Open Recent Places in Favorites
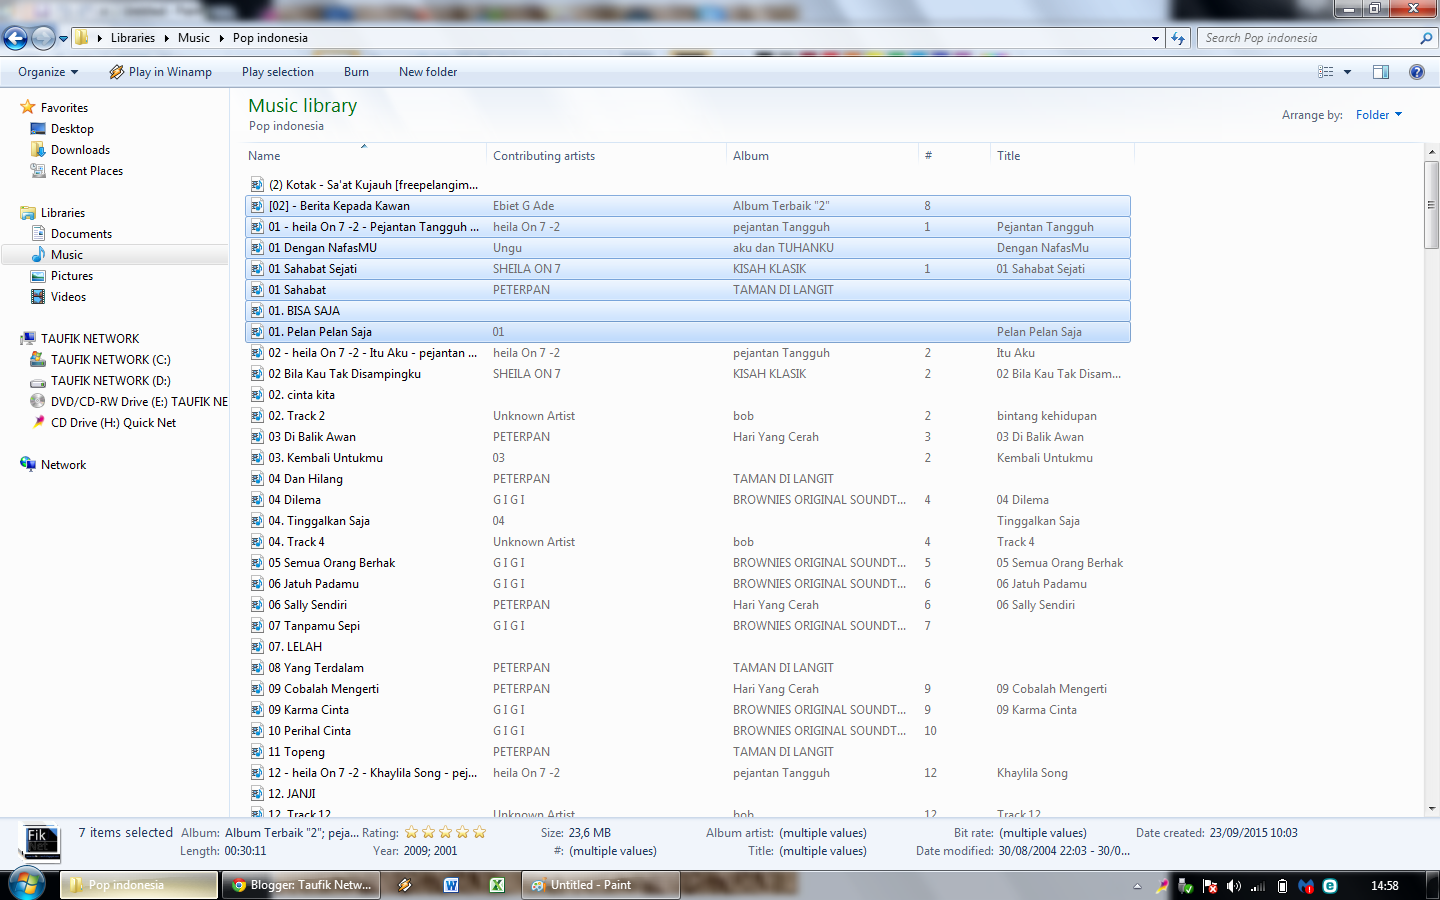This screenshot has height=900, width=1440. [87, 171]
